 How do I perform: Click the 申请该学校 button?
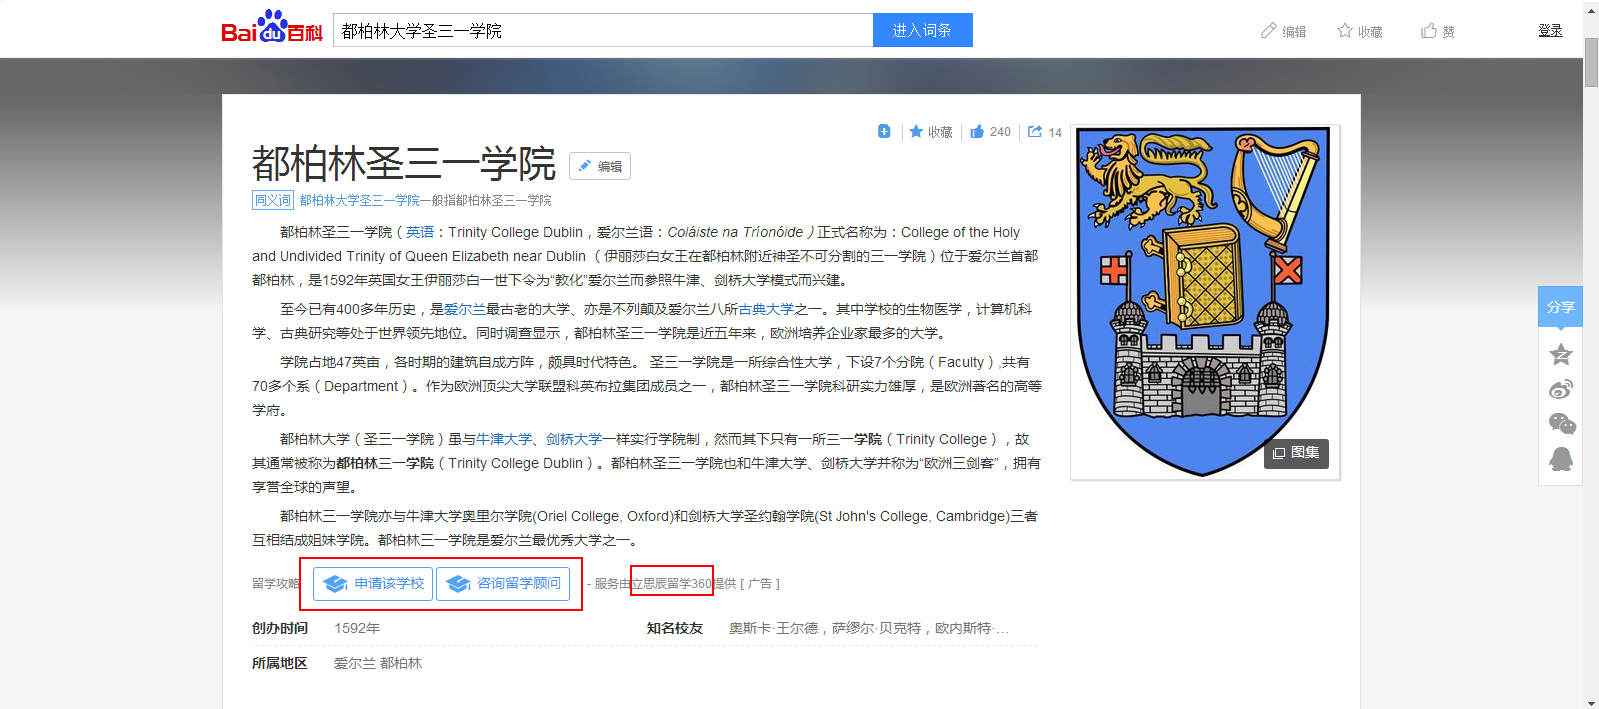pos(373,583)
